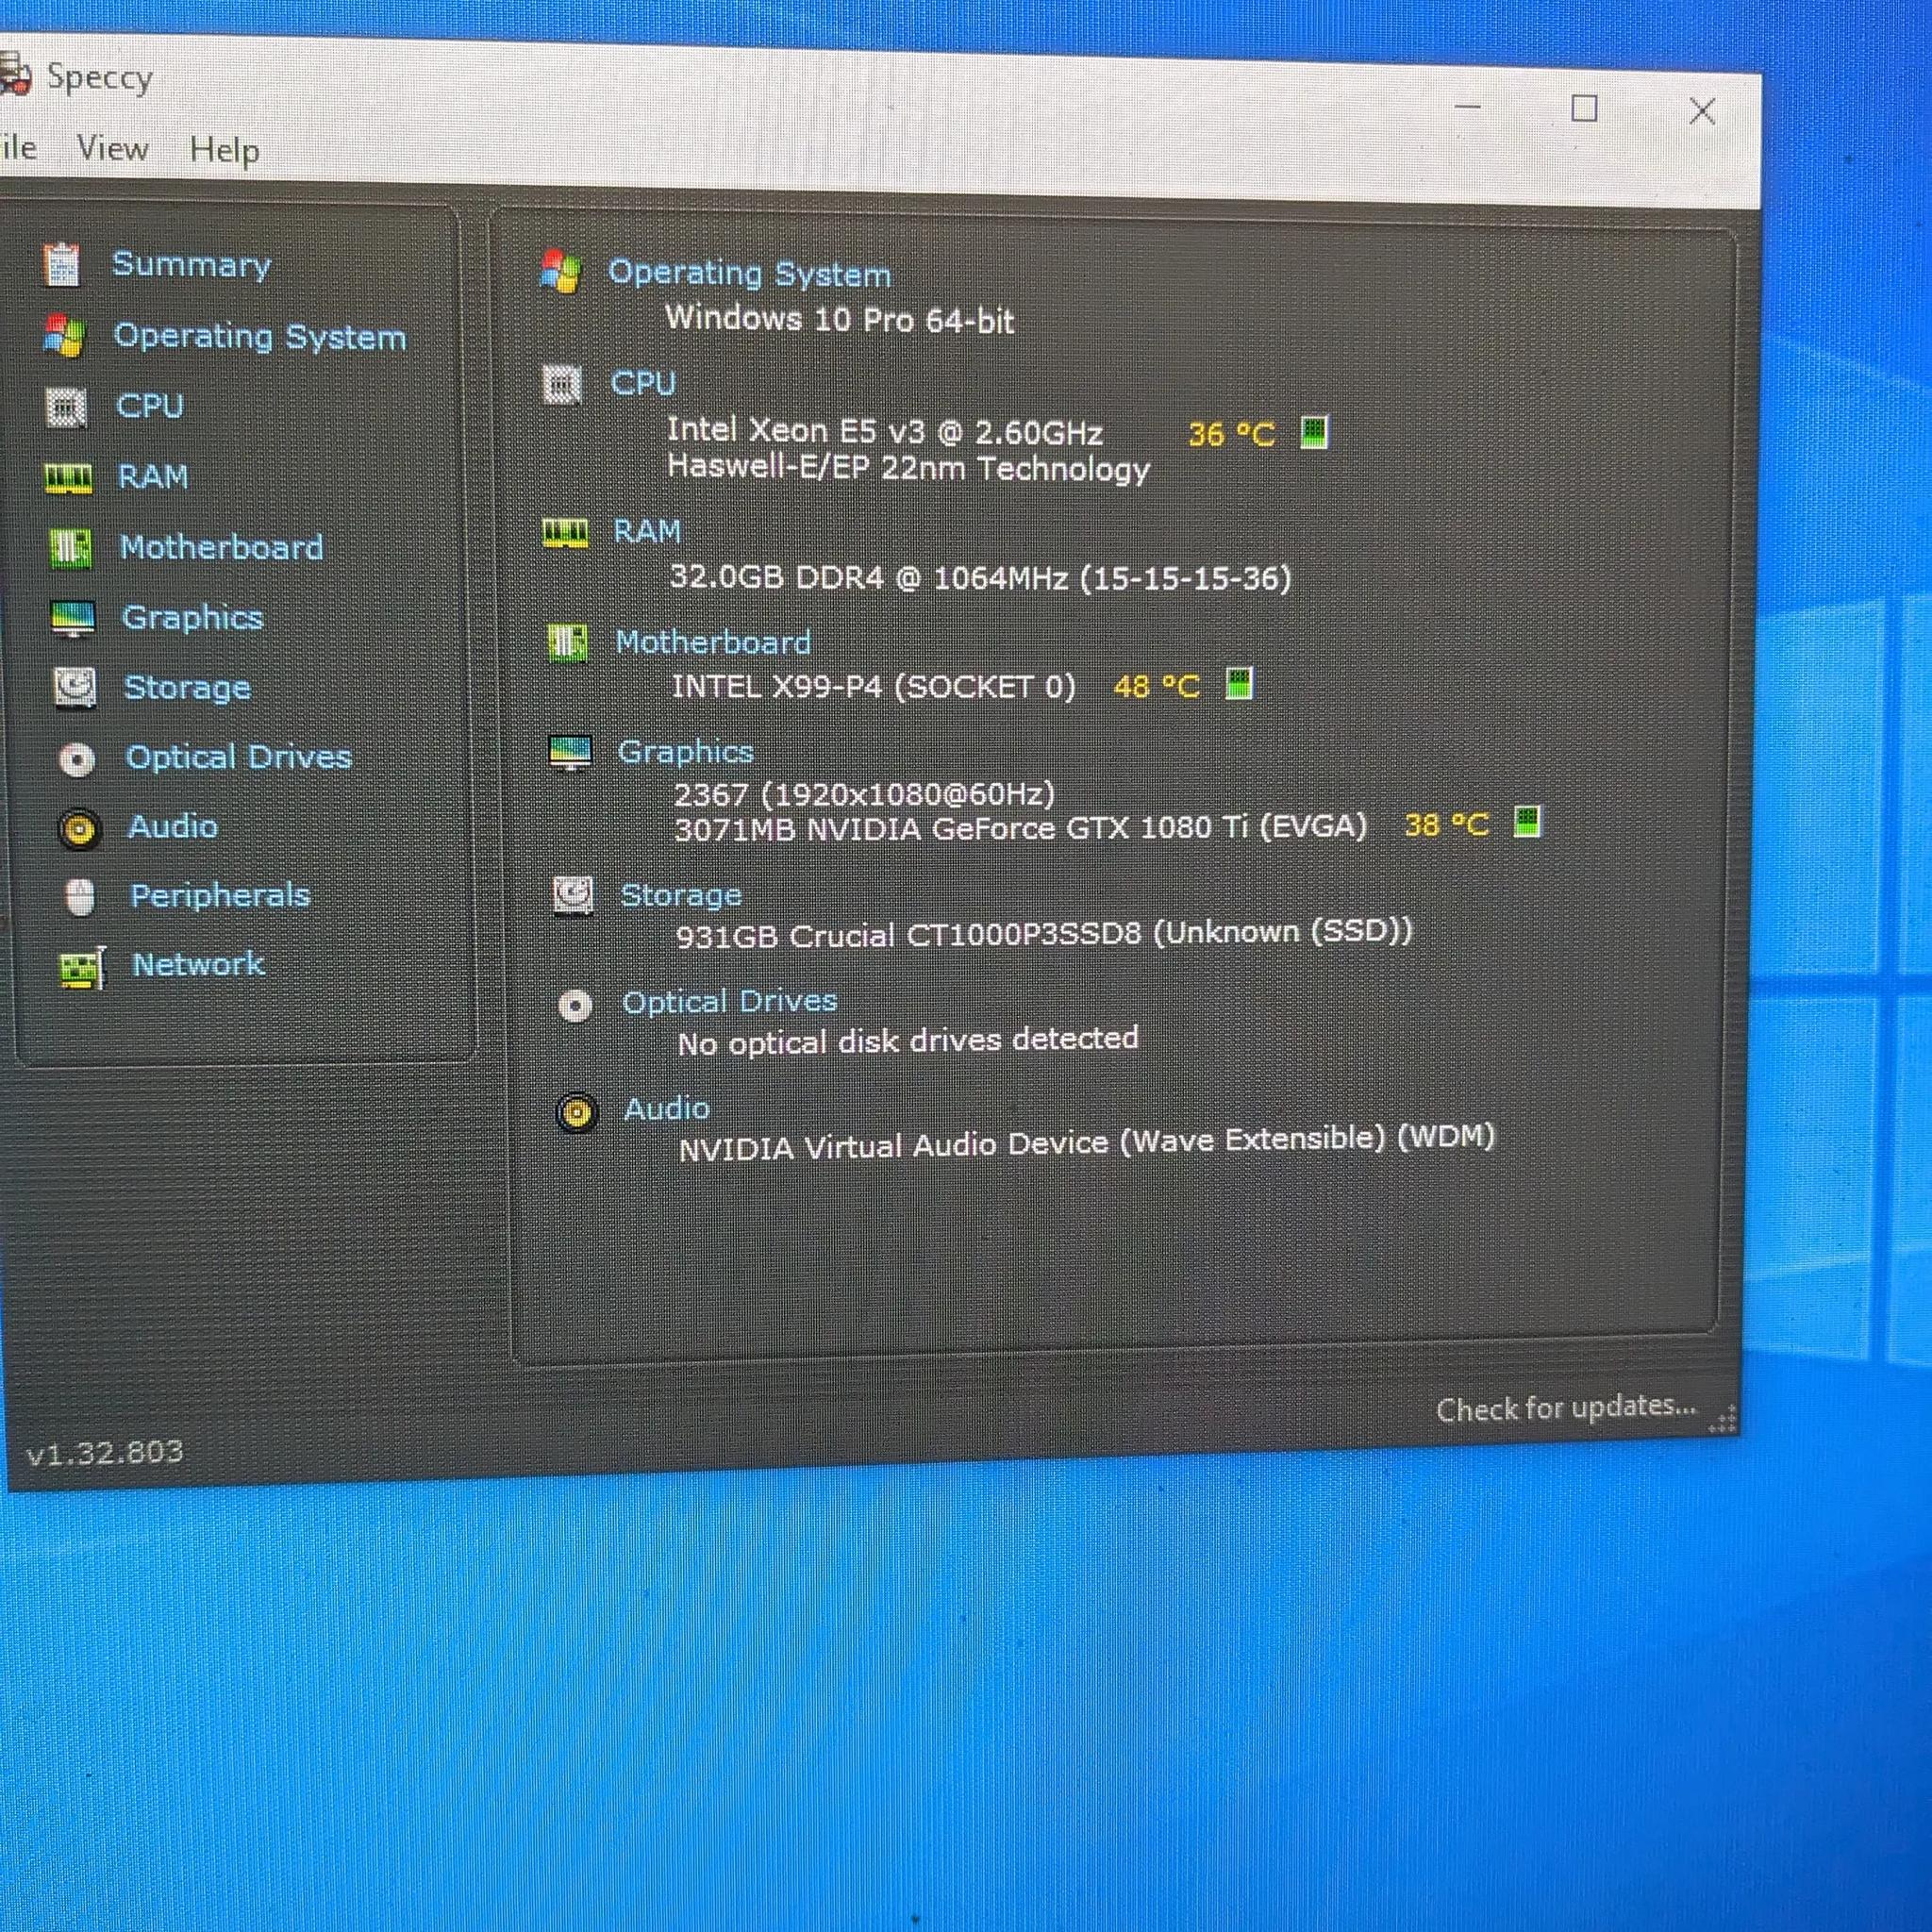1932x1932 pixels.
Task: Click the CPU heading link in summary
Action: coord(644,383)
